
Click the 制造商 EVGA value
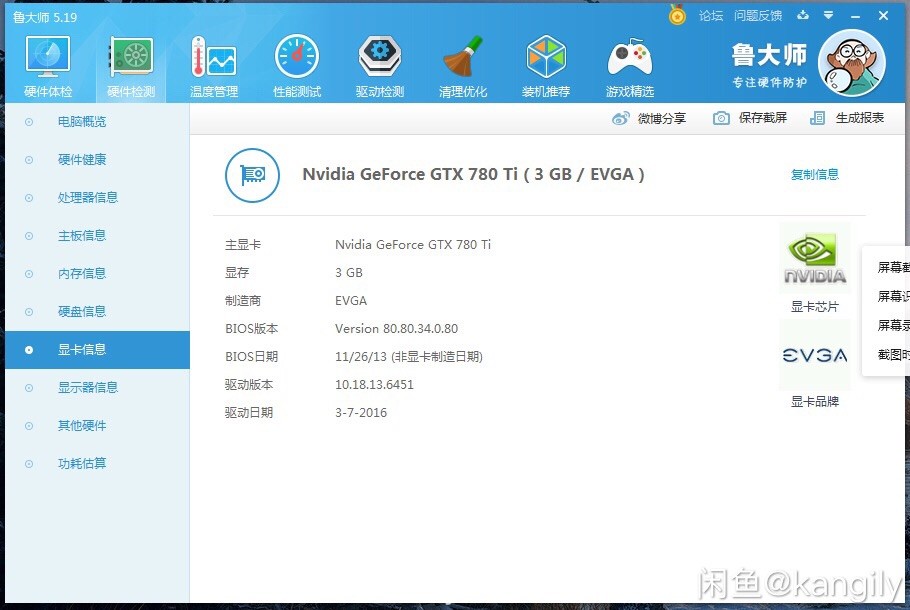(351, 301)
